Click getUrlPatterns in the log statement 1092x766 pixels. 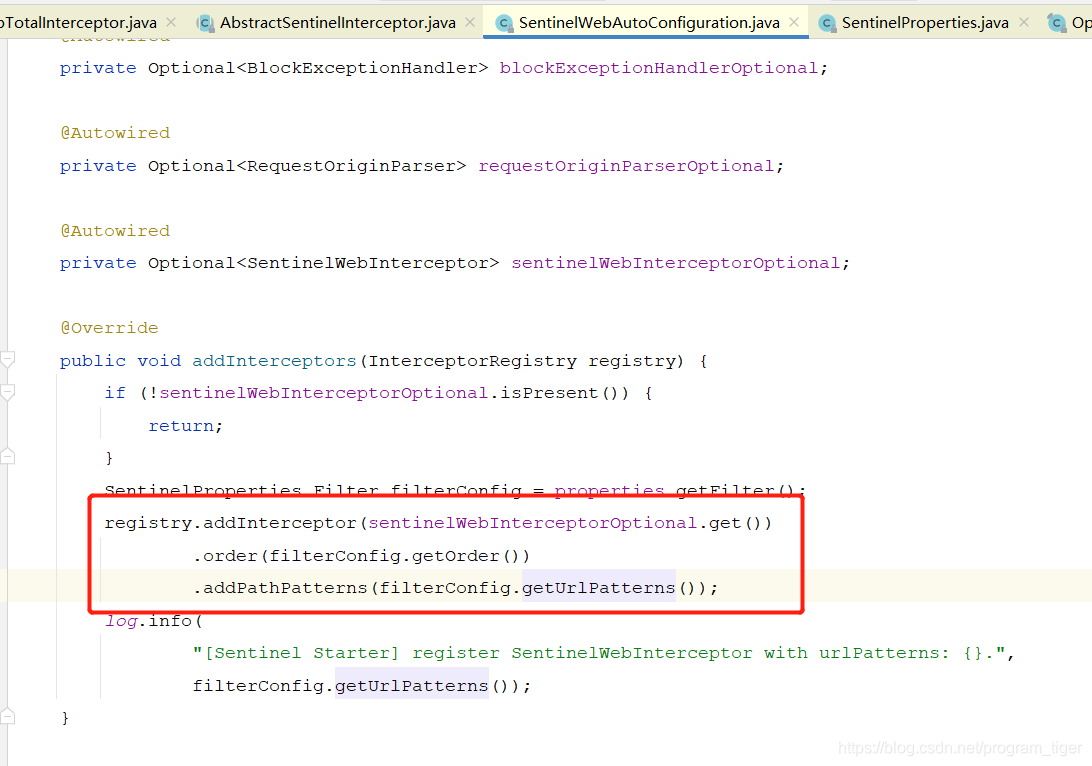click(x=412, y=686)
